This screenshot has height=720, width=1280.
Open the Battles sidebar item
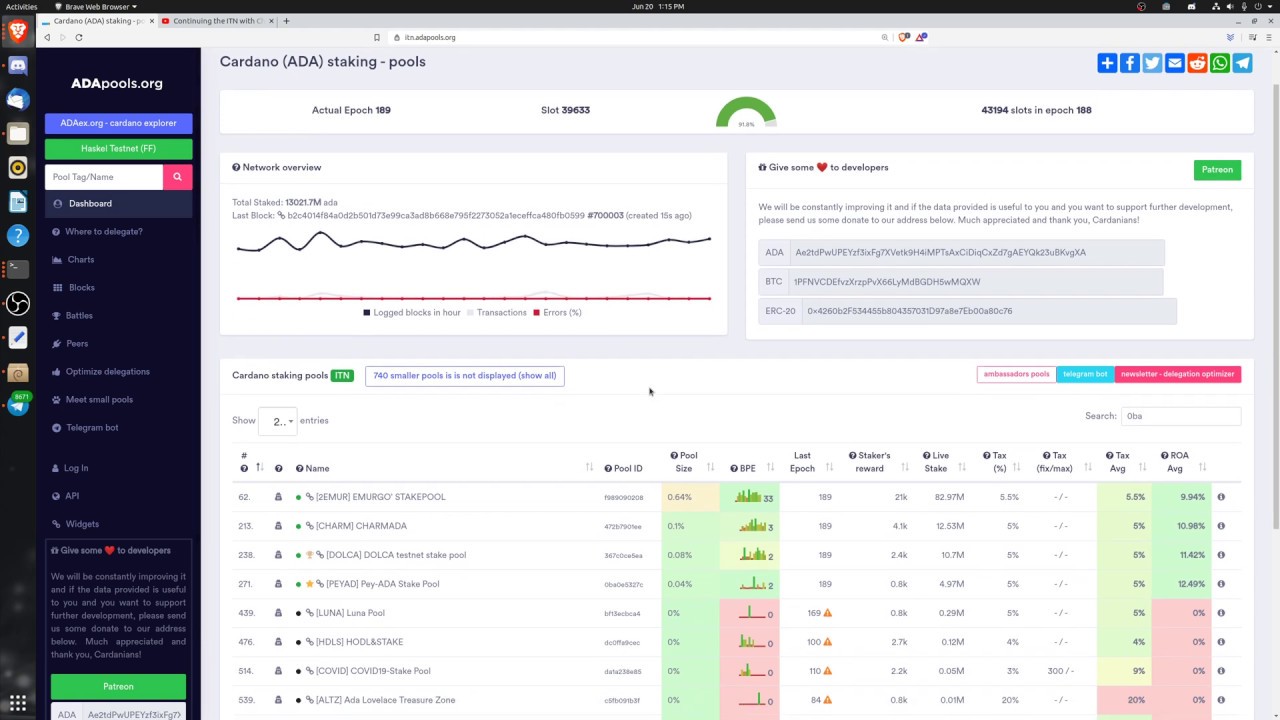pos(79,316)
